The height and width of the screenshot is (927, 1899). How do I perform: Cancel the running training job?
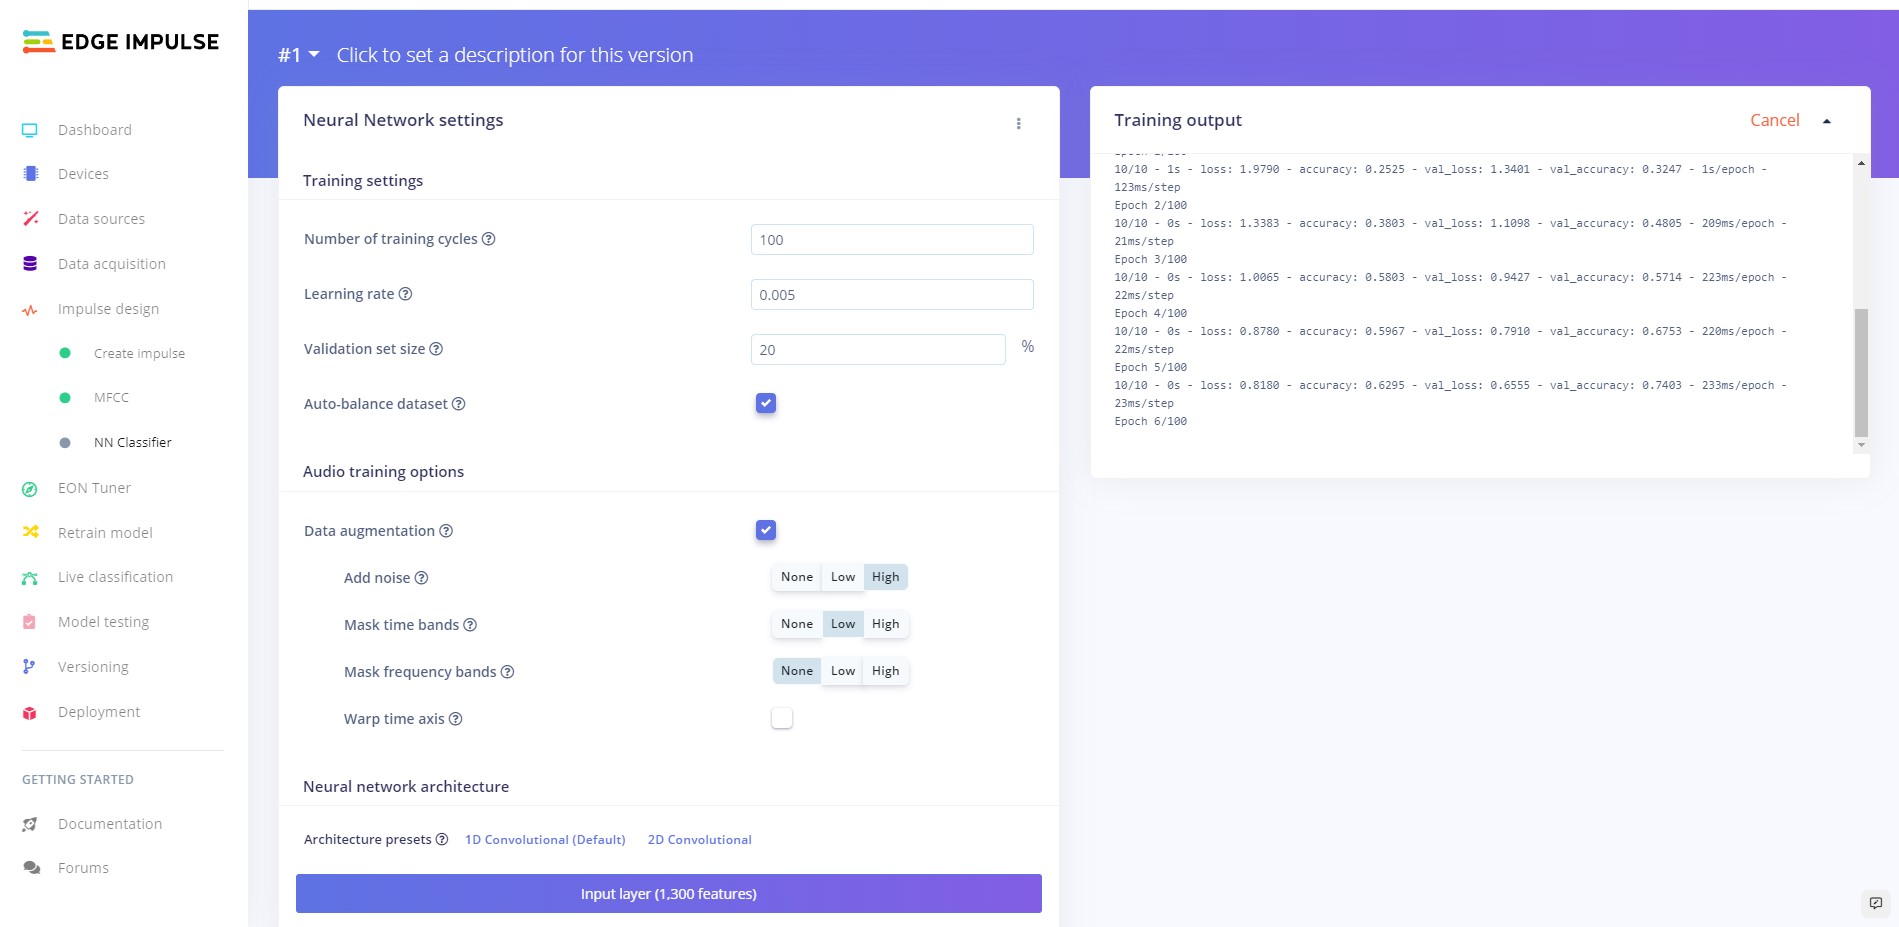[x=1774, y=120]
